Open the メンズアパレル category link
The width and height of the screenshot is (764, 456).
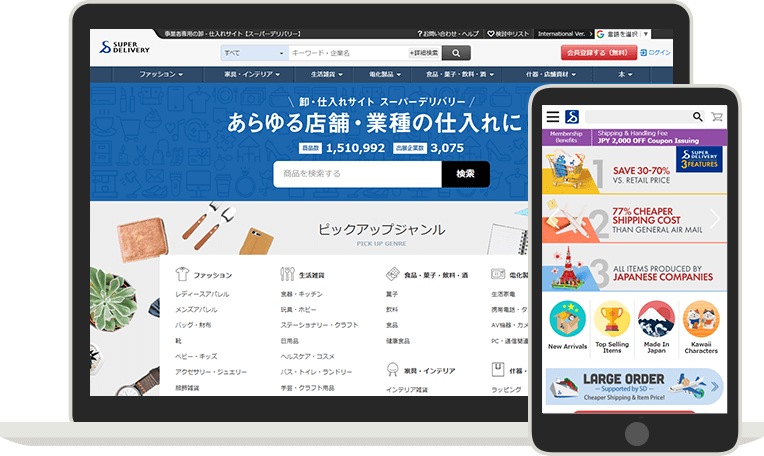tap(196, 310)
